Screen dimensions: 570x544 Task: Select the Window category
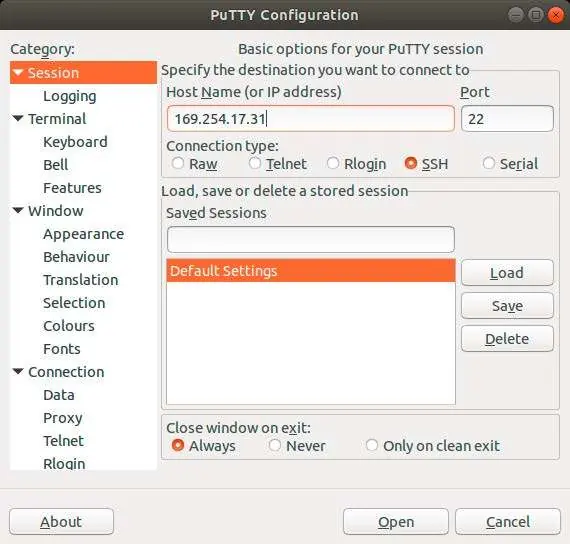[x=56, y=211]
